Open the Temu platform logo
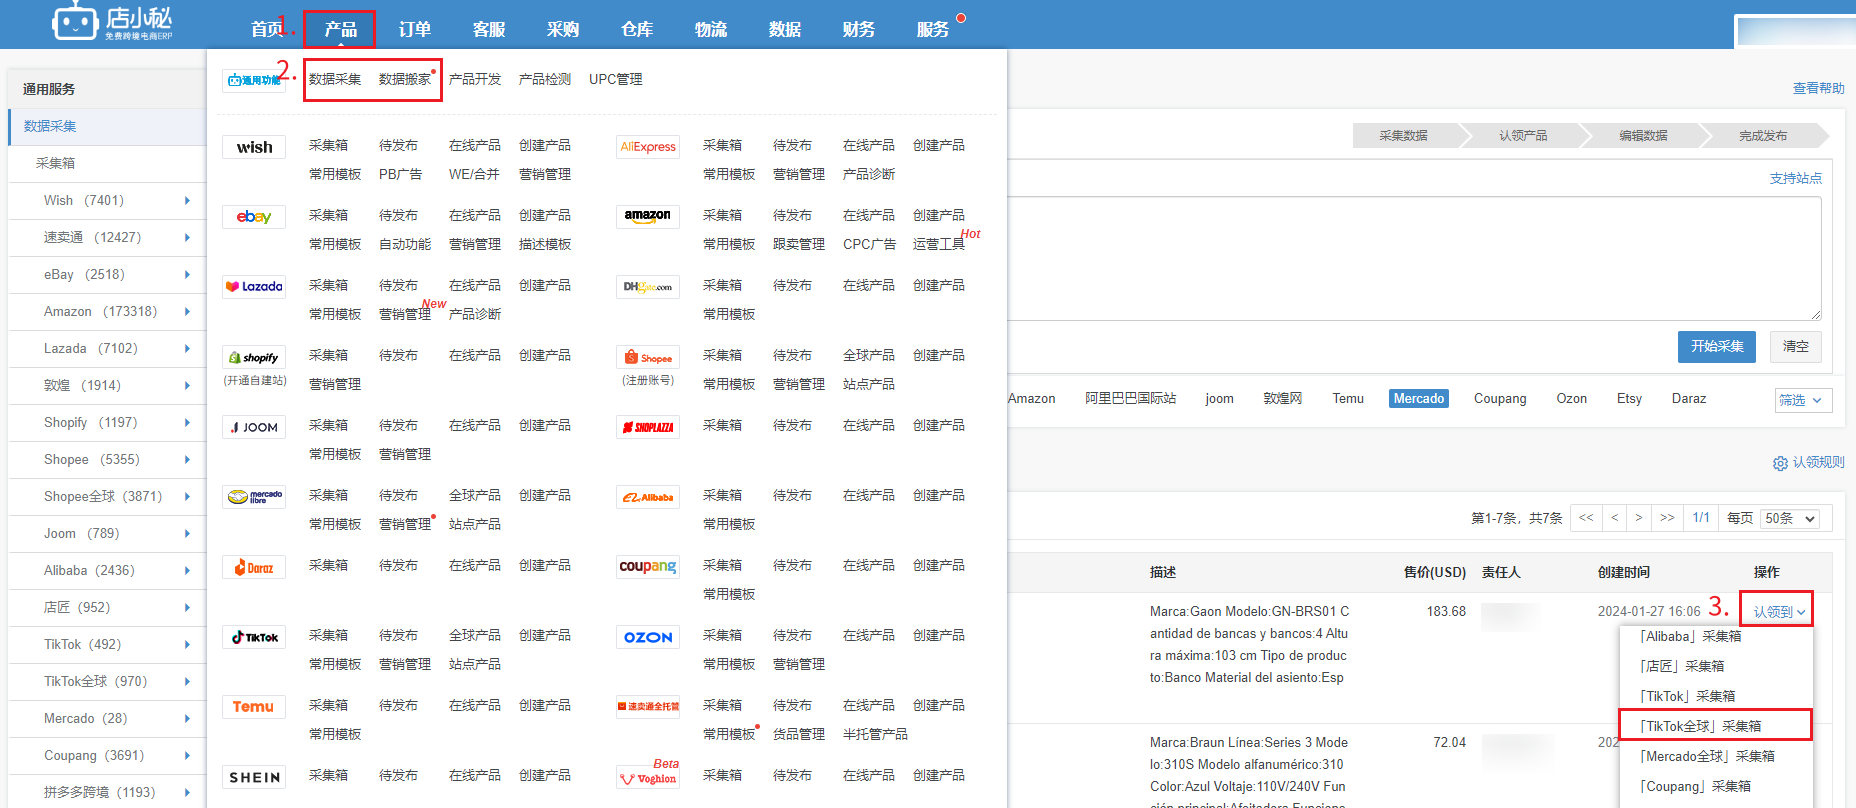Image resolution: width=1856 pixels, height=808 pixels. point(254,707)
